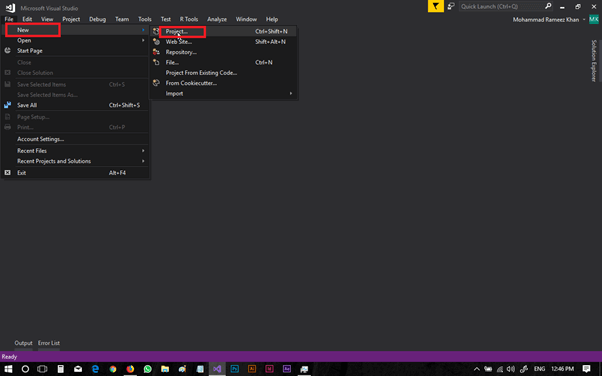This screenshot has width=602, height=376.
Task: Expand Recent Projects and Solutions submenu
Action: coord(75,161)
